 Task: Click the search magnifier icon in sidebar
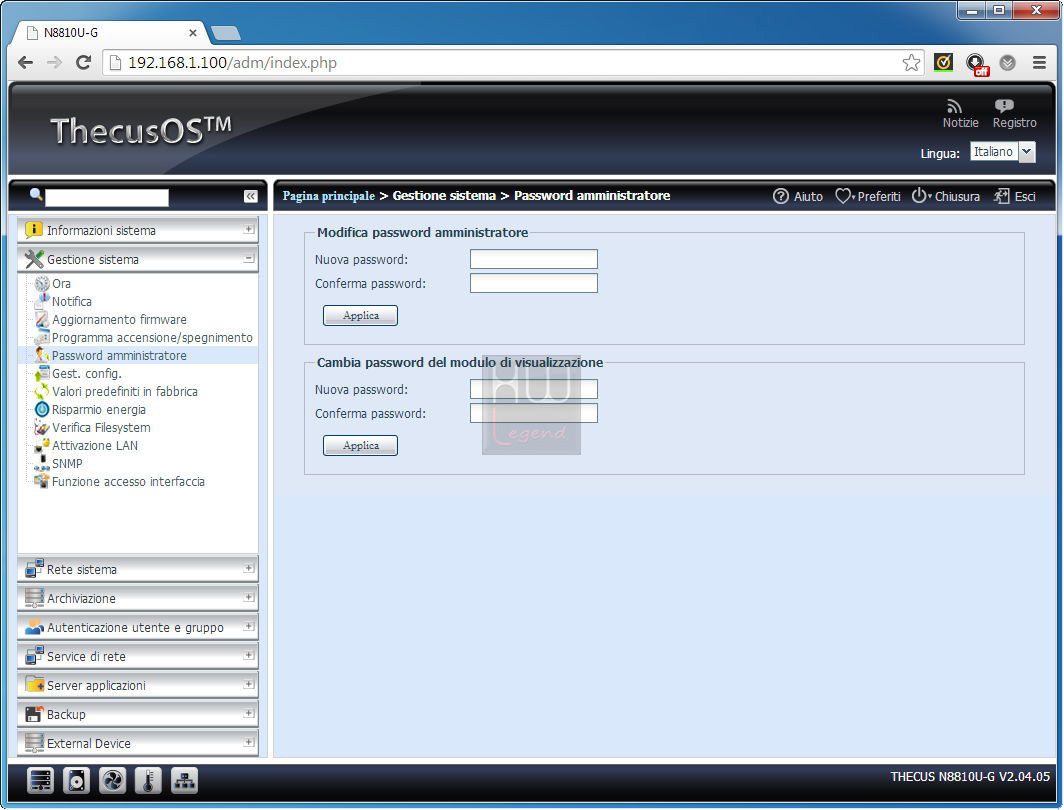coord(36,195)
